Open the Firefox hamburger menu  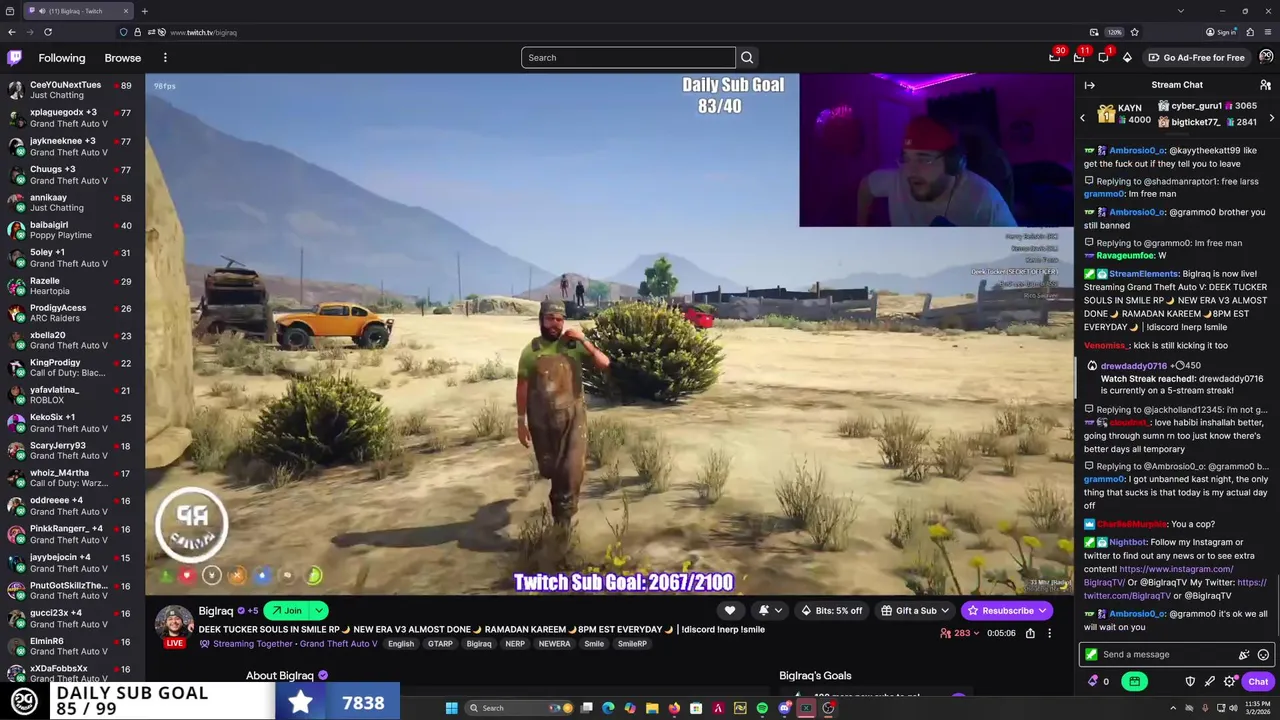pyautogui.click(x=1268, y=32)
